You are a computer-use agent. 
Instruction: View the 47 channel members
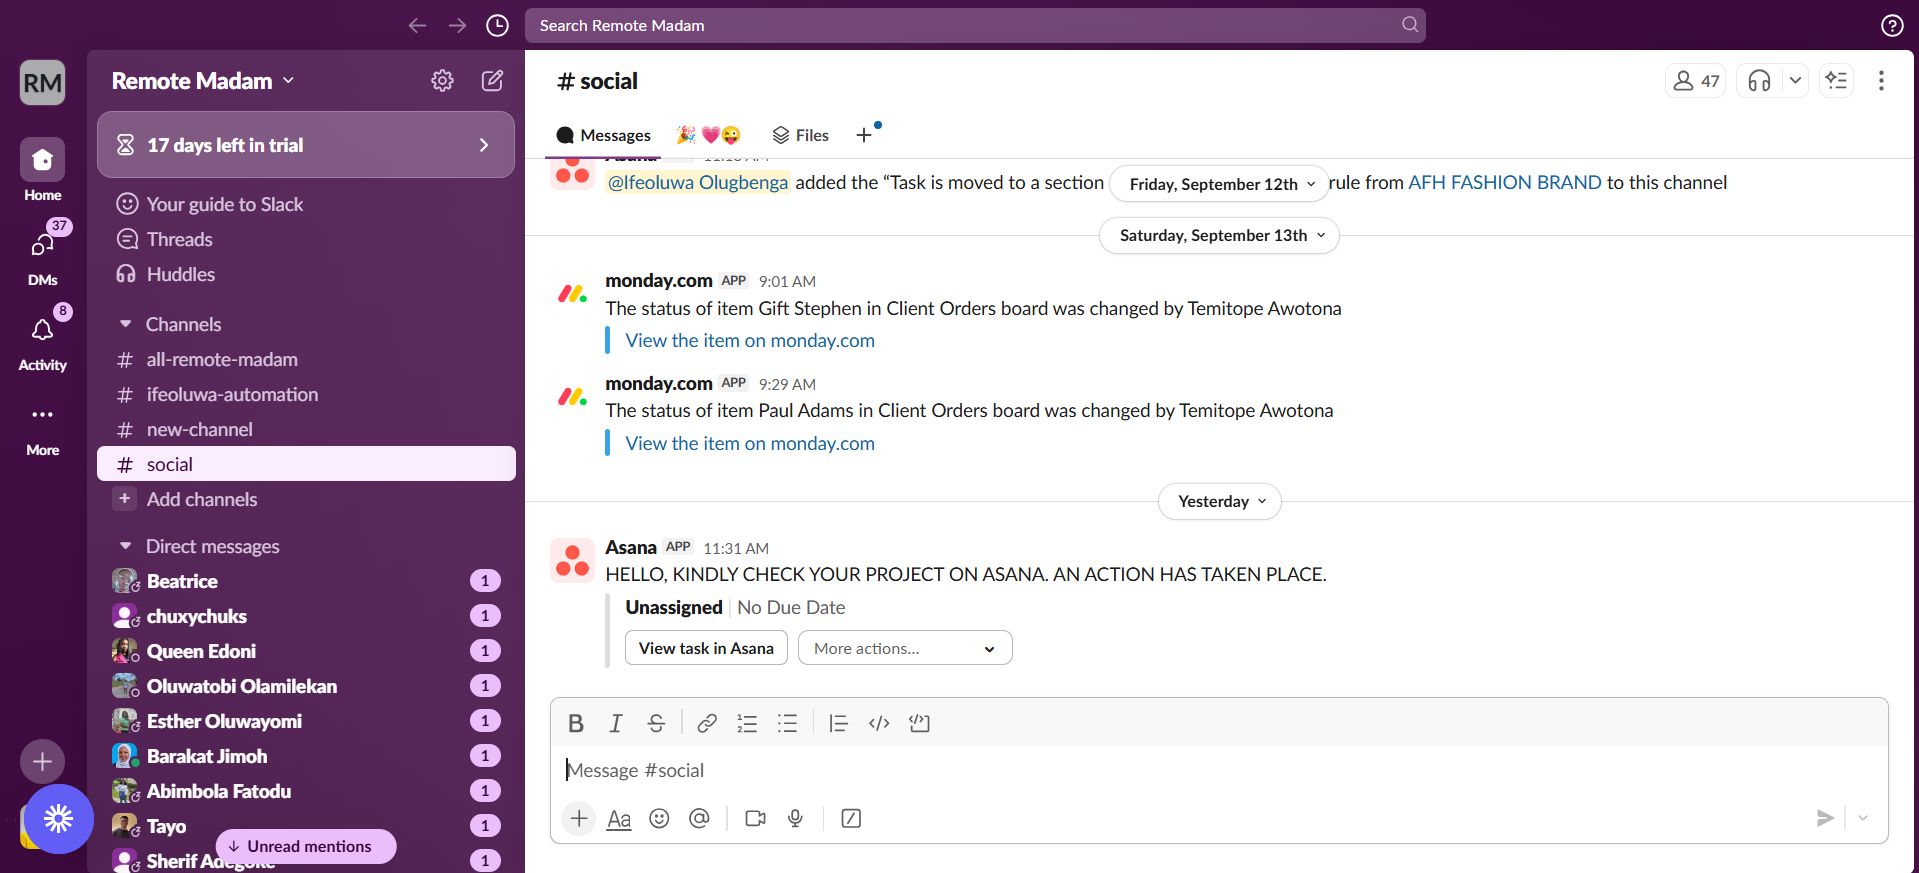pos(1696,81)
